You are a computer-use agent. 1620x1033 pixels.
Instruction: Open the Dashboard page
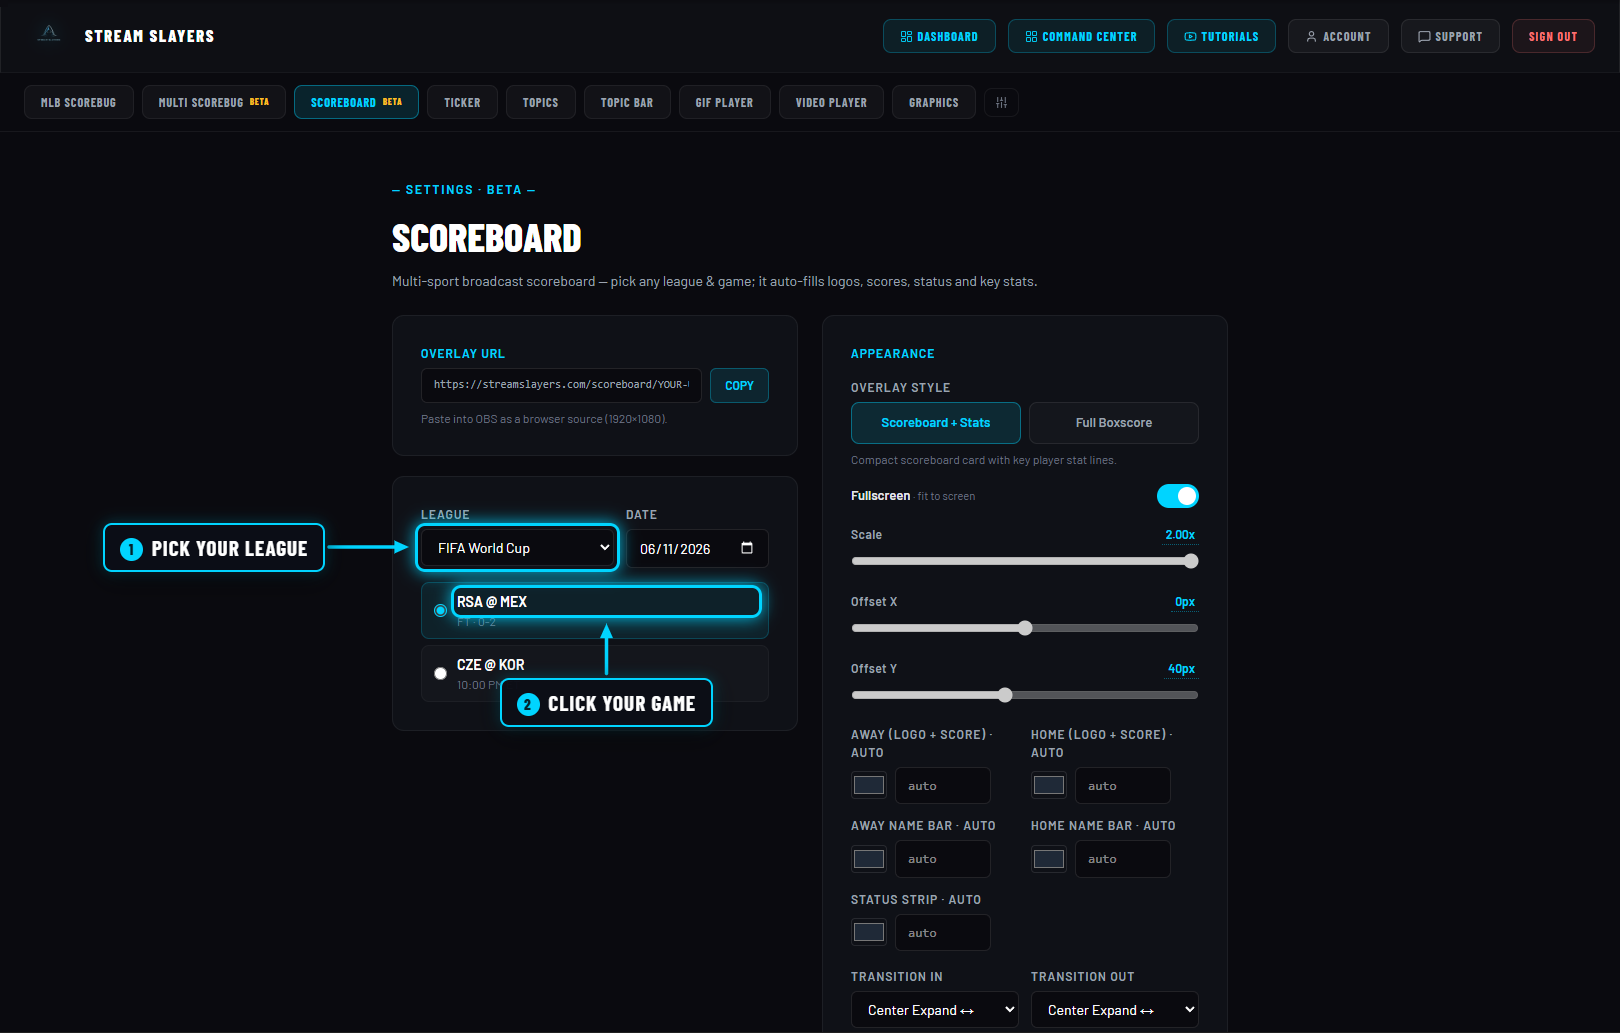(939, 36)
